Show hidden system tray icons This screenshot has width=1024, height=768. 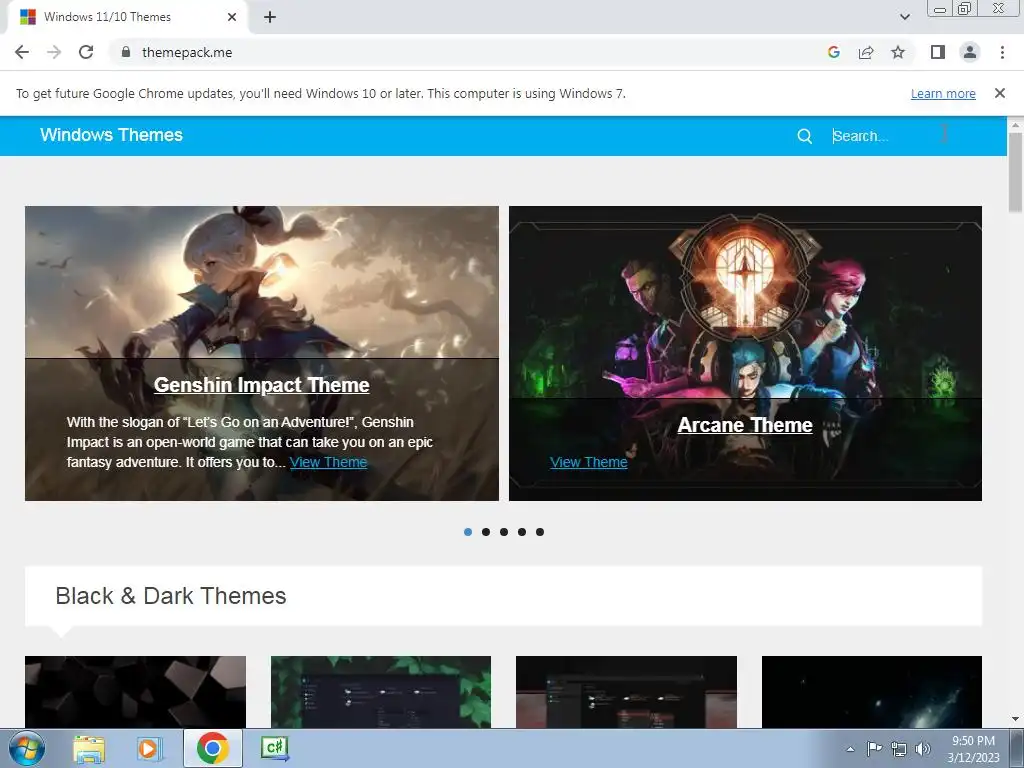pos(850,749)
